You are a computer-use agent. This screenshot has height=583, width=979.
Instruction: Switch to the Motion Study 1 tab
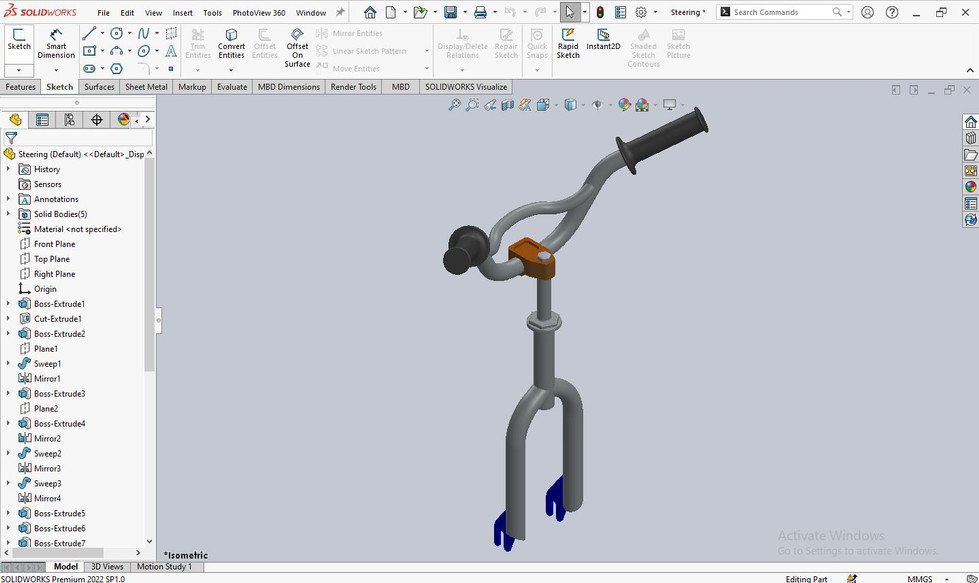(164, 566)
